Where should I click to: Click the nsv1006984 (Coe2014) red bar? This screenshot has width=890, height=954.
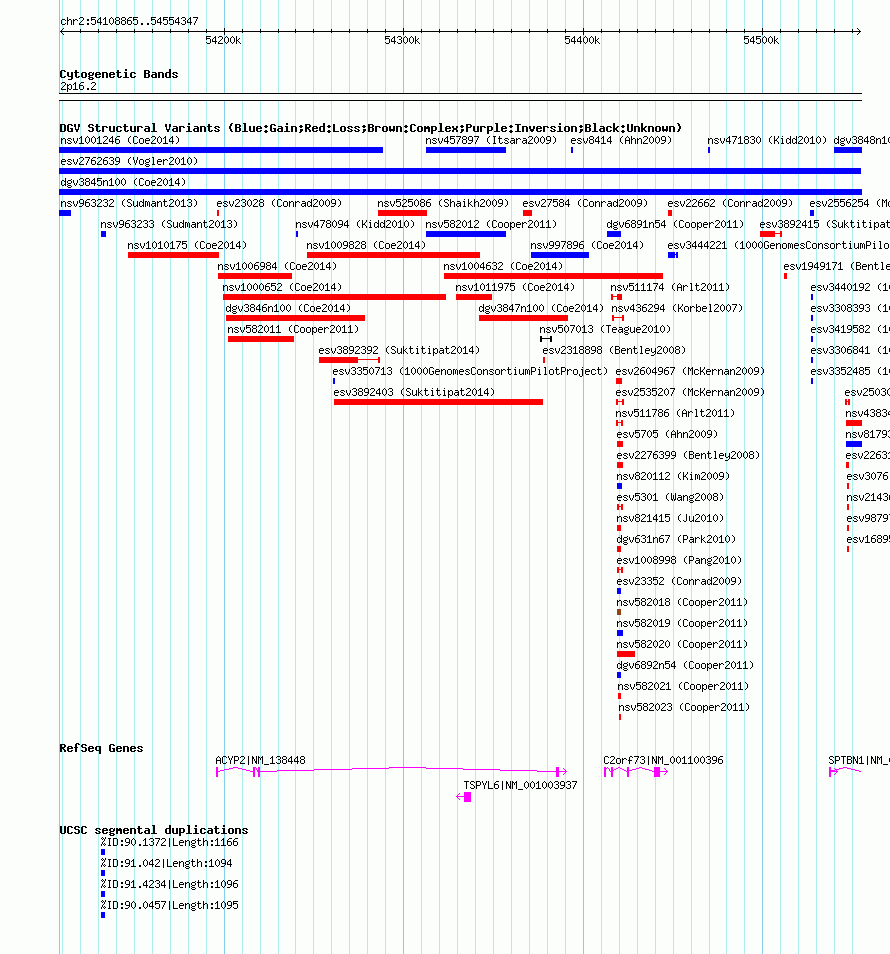[x=255, y=276]
